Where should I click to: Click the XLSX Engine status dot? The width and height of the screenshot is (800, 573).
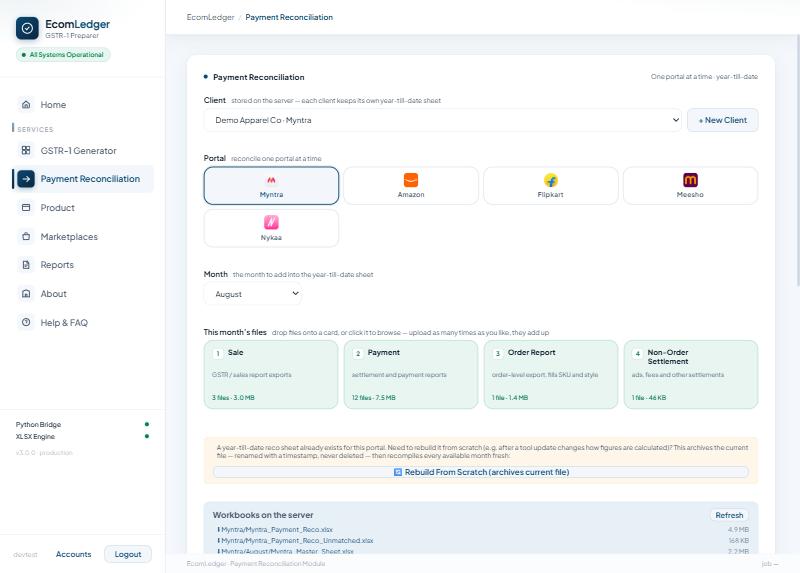tap(147, 436)
